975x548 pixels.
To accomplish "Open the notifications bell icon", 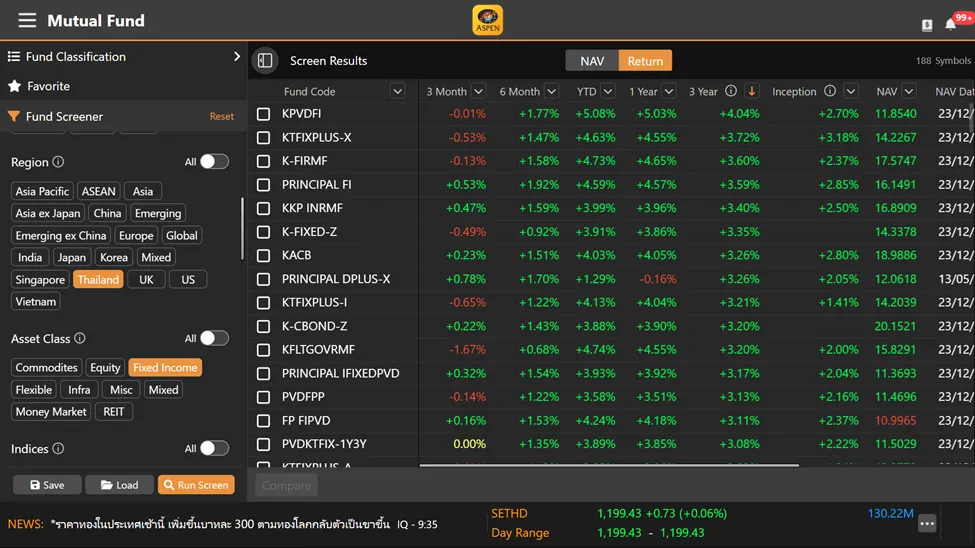I will coord(951,24).
